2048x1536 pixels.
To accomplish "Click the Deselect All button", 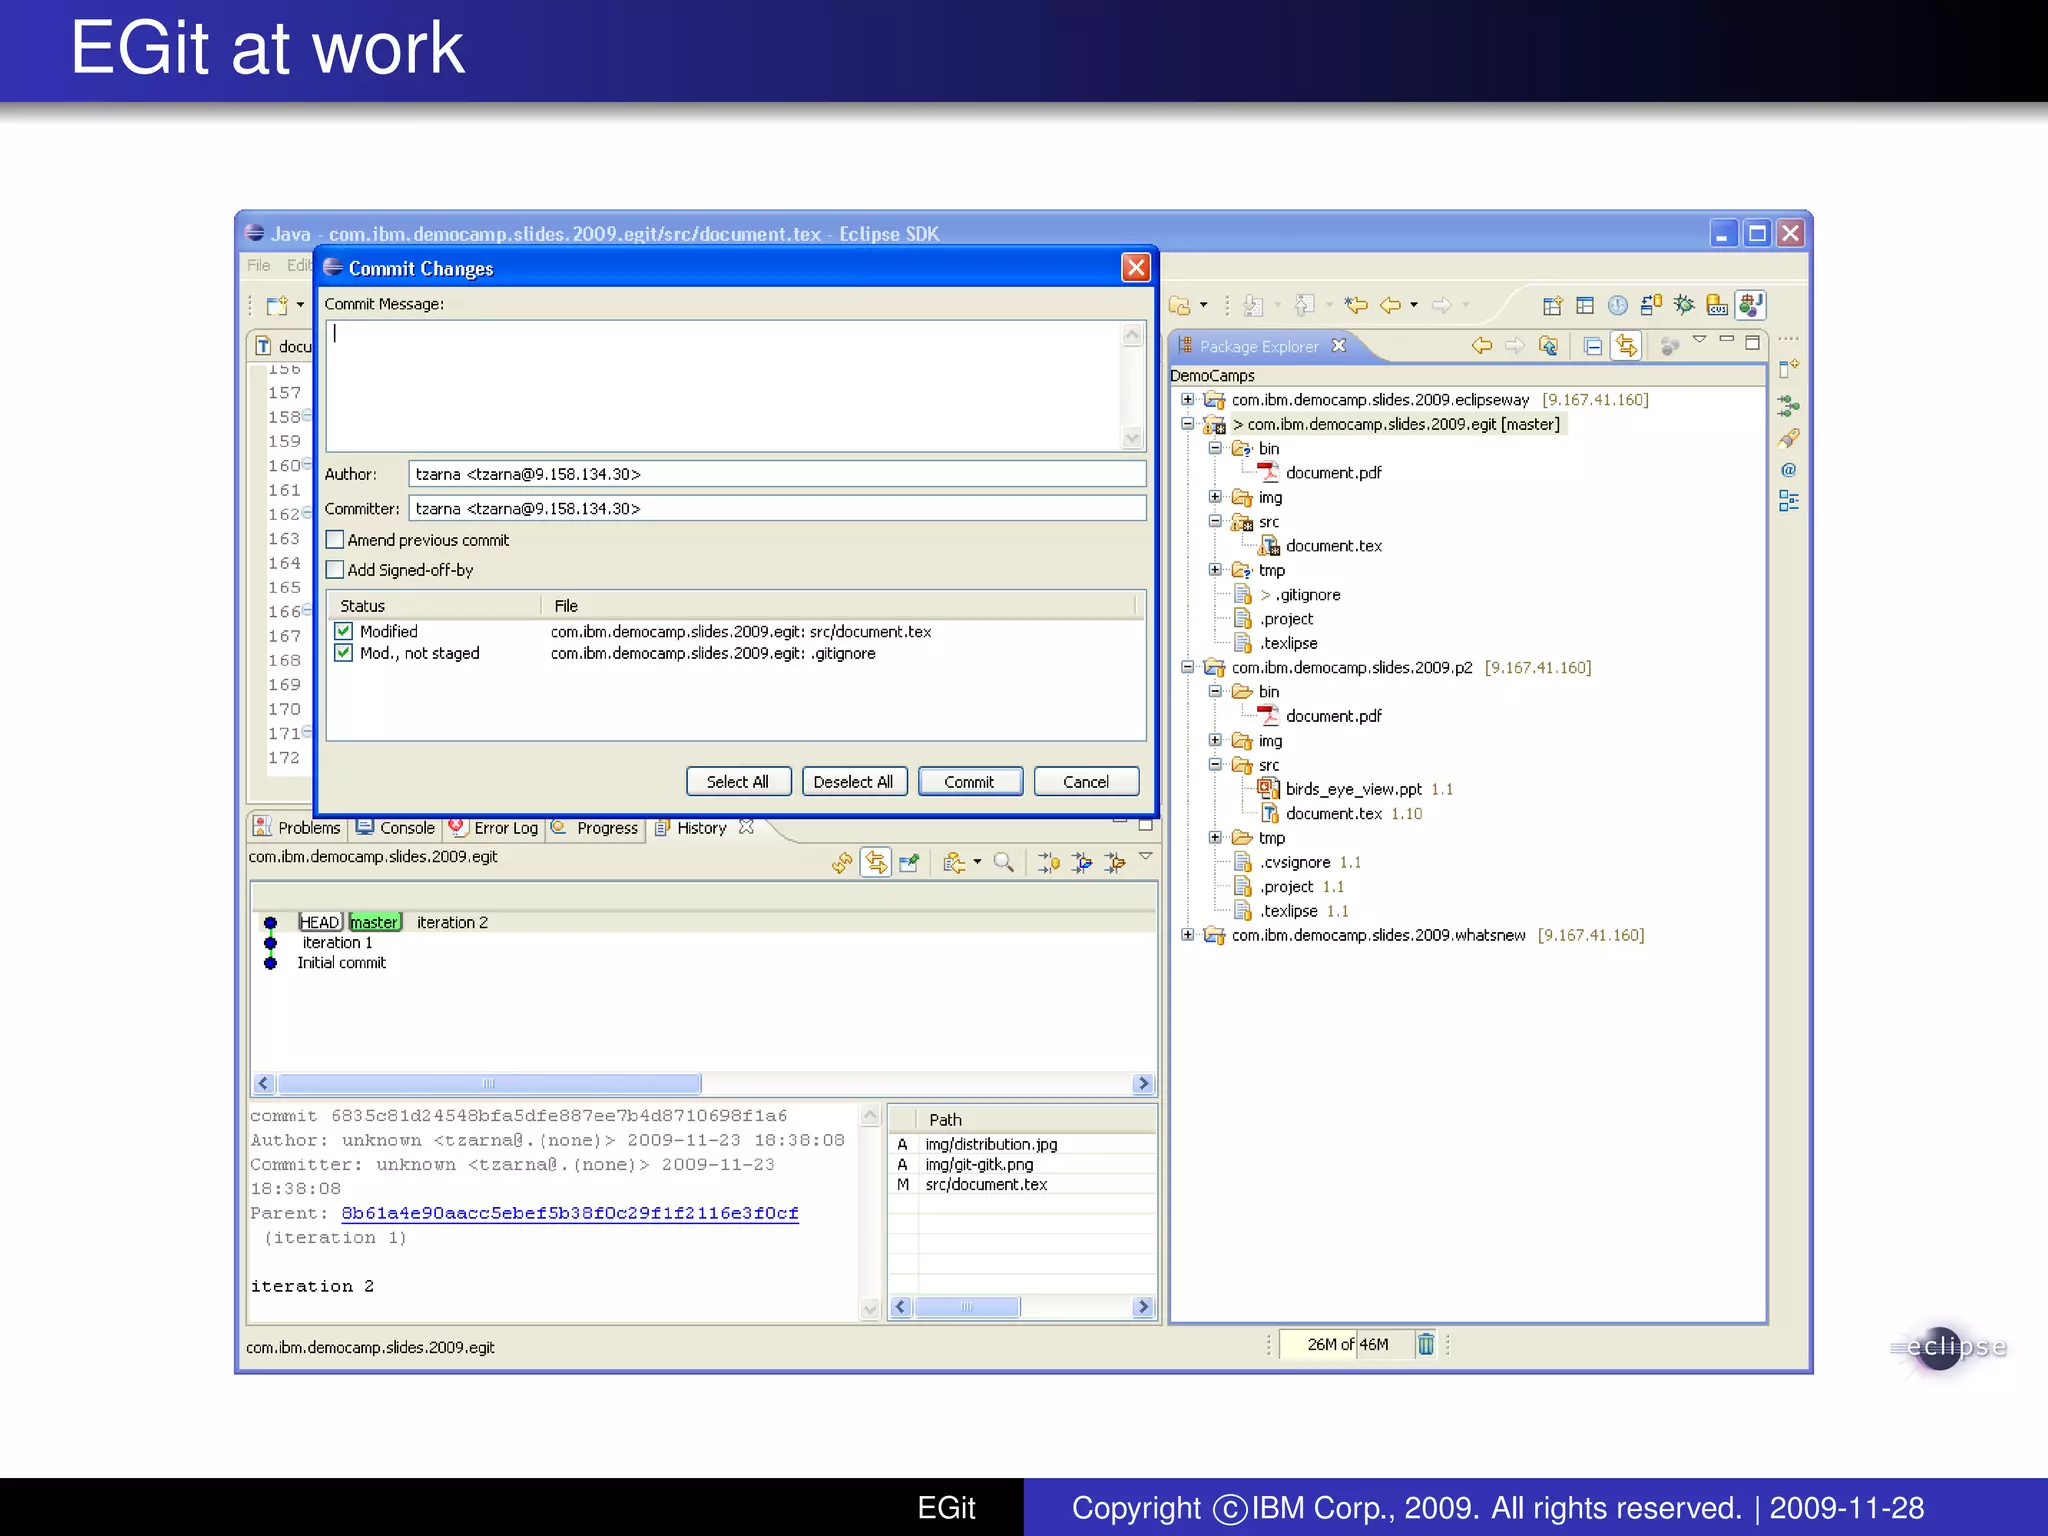I will click(x=854, y=782).
